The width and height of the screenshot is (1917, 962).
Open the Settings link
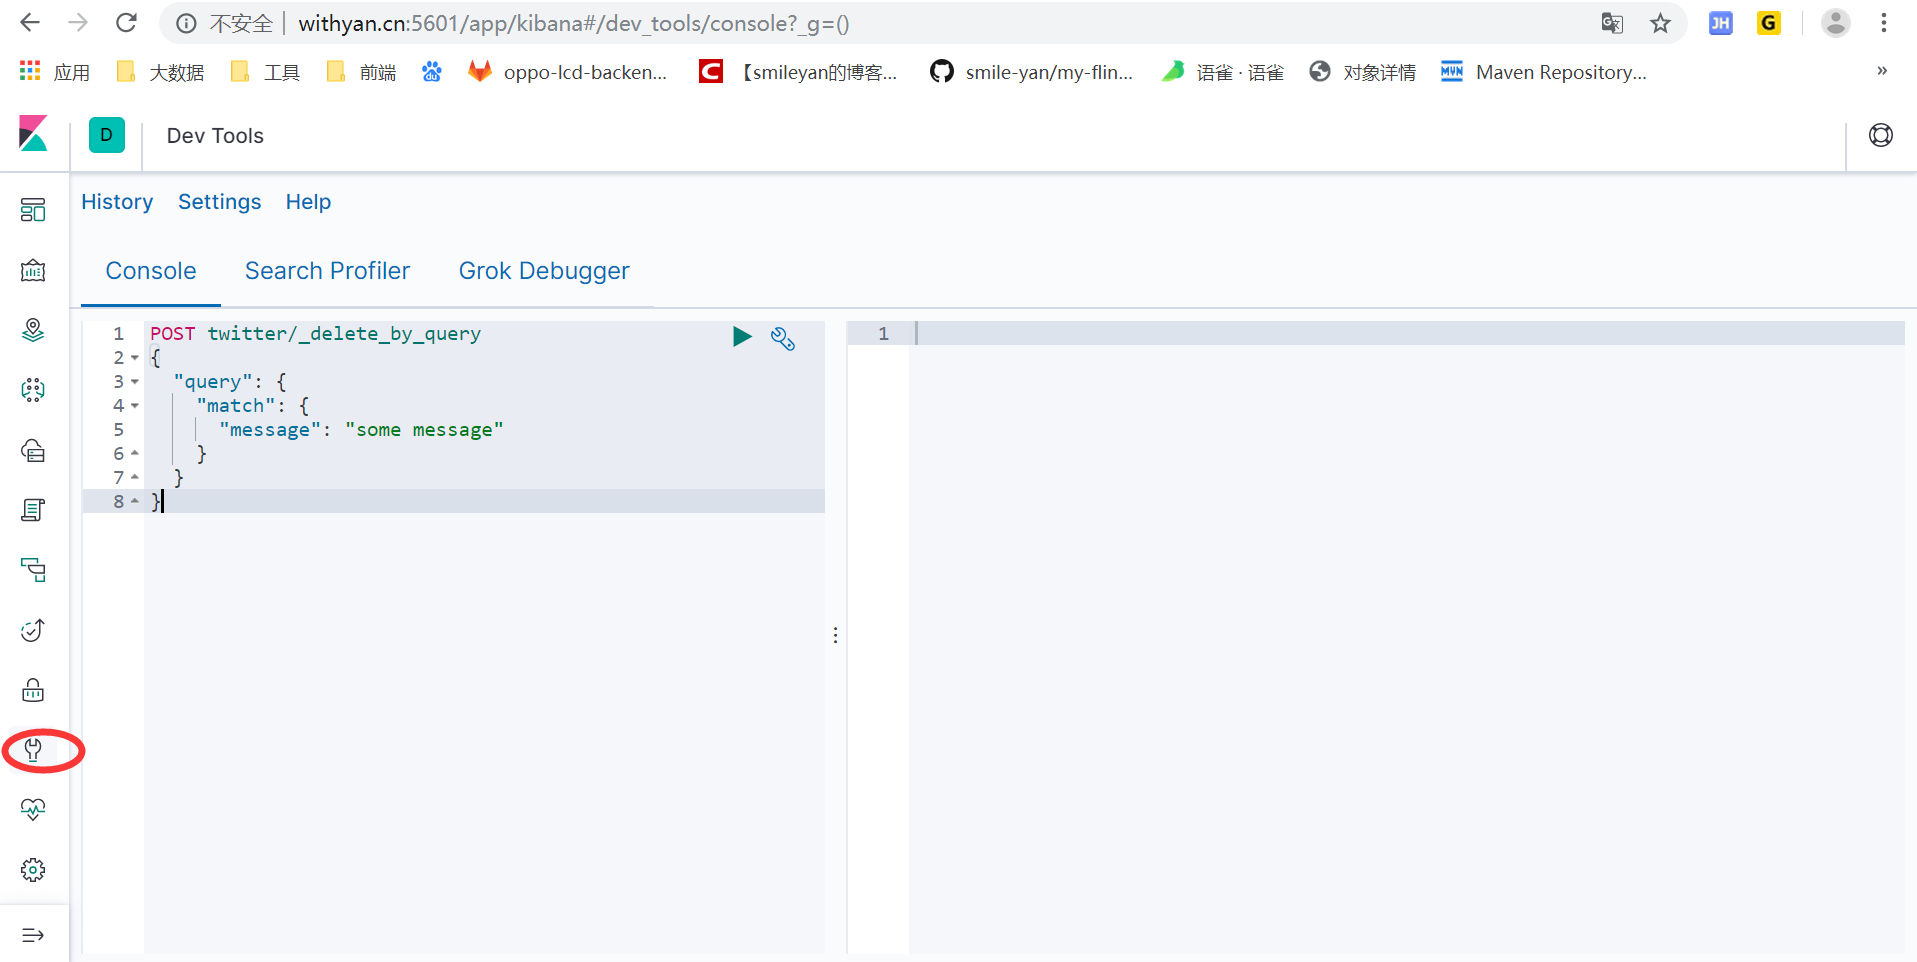tap(219, 202)
